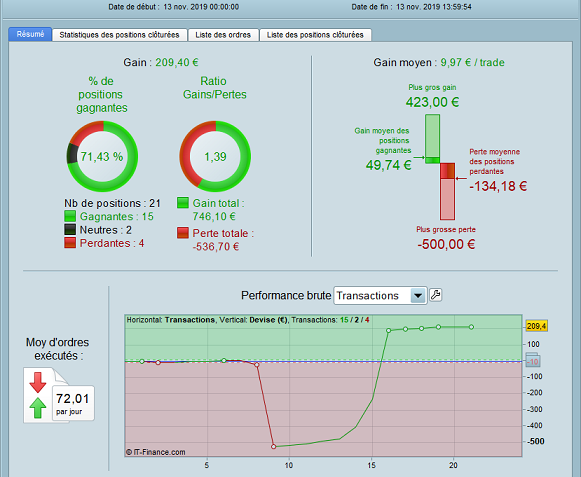Click the red Perte totale legend square

(x=183, y=233)
